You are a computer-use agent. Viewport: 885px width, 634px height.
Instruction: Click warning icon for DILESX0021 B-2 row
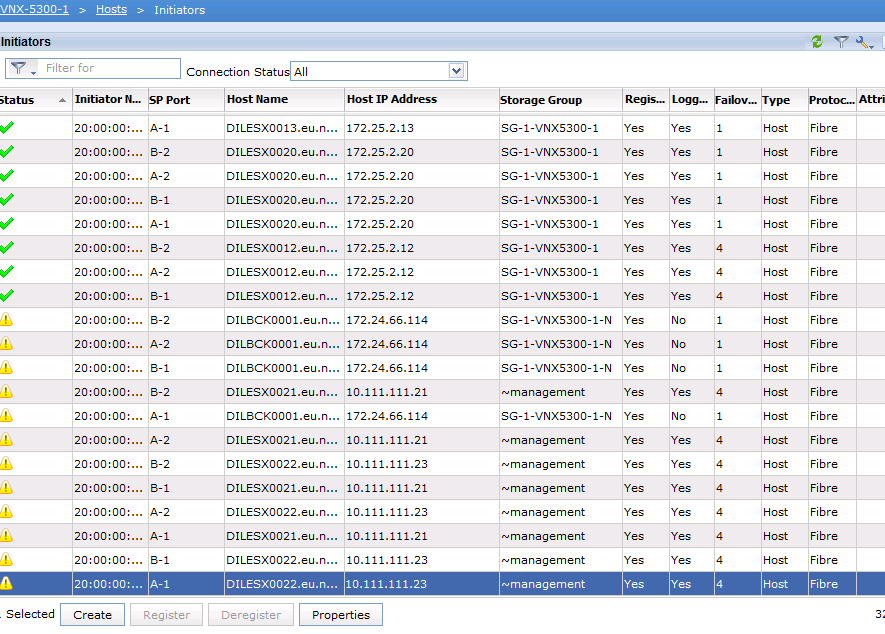(x=6, y=391)
